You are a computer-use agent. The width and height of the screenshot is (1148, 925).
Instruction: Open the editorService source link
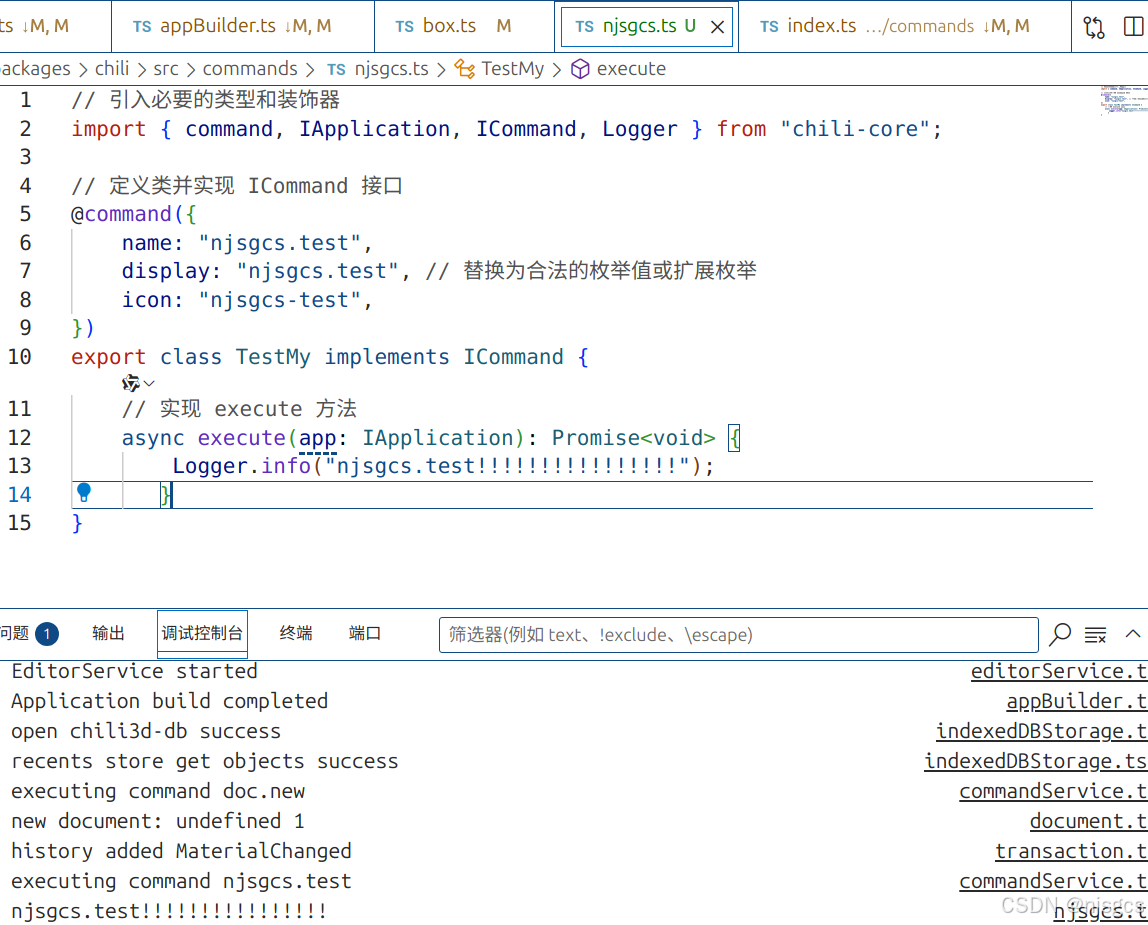1059,672
